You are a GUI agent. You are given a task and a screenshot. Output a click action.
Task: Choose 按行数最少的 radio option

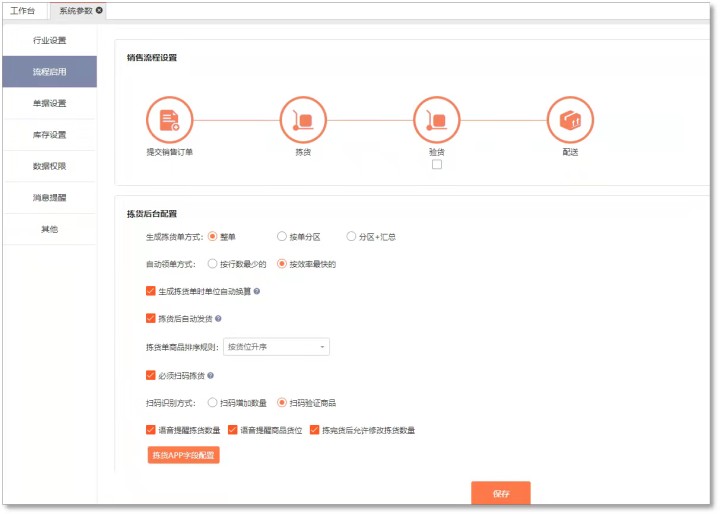click(x=212, y=265)
